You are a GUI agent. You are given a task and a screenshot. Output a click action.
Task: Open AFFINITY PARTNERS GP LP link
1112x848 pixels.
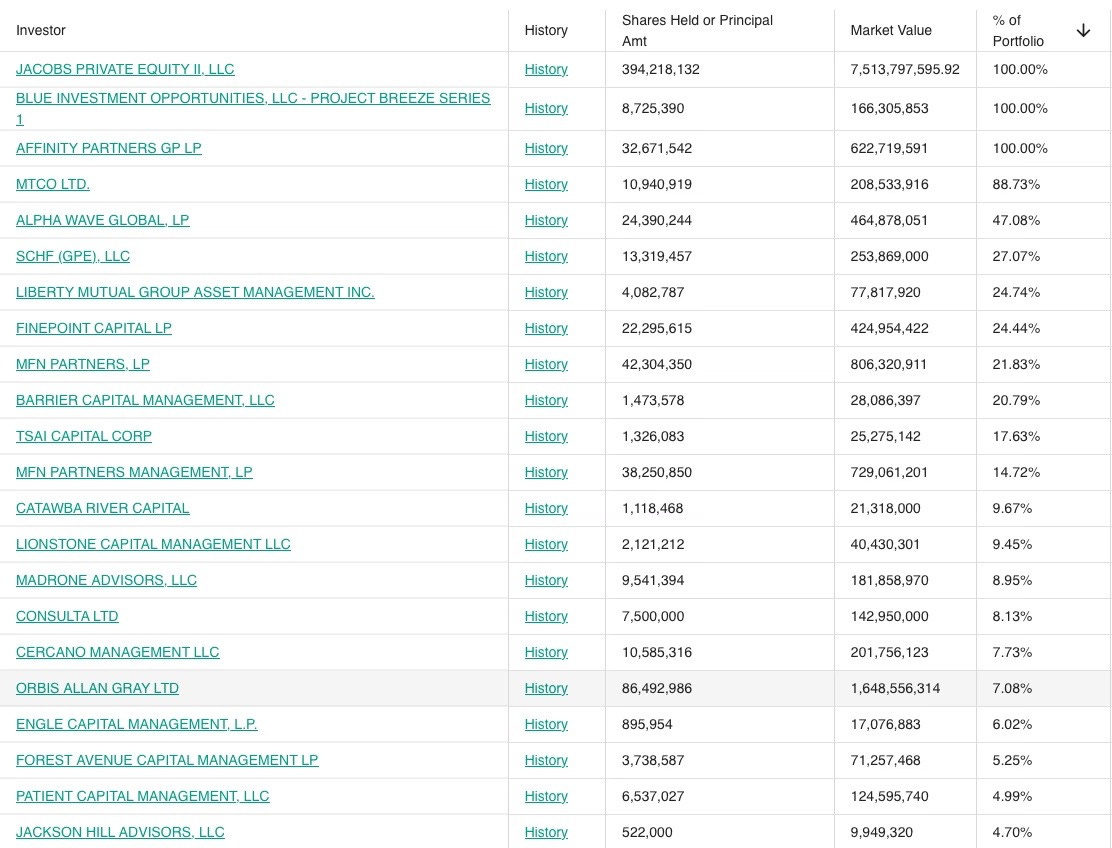click(x=109, y=148)
